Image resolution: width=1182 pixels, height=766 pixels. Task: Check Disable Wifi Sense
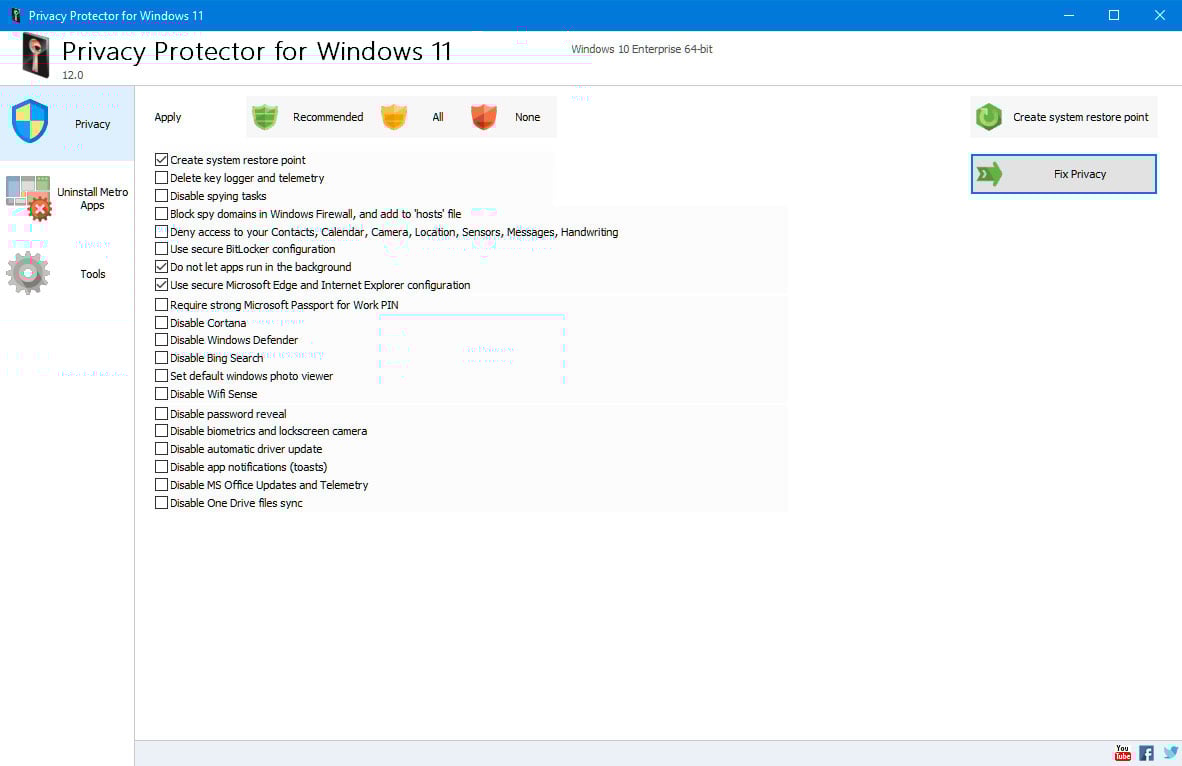(161, 394)
